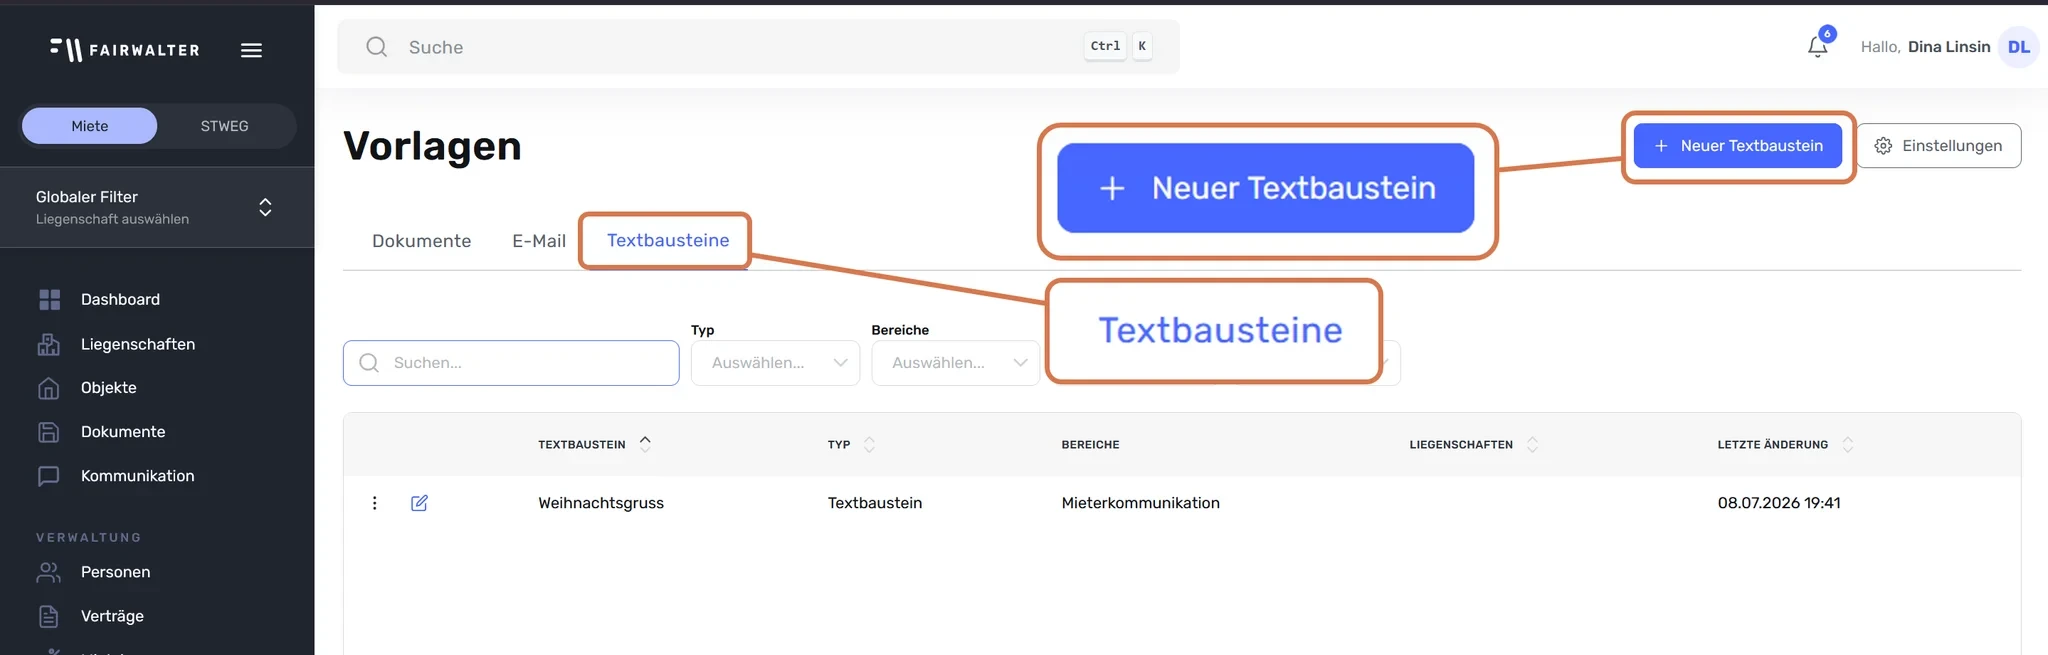The width and height of the screenshot is (2048, 655).
Task: Click the 08.07.2026 19:41 date cell
Action: pyautogui.click(x=1779, y=503)
